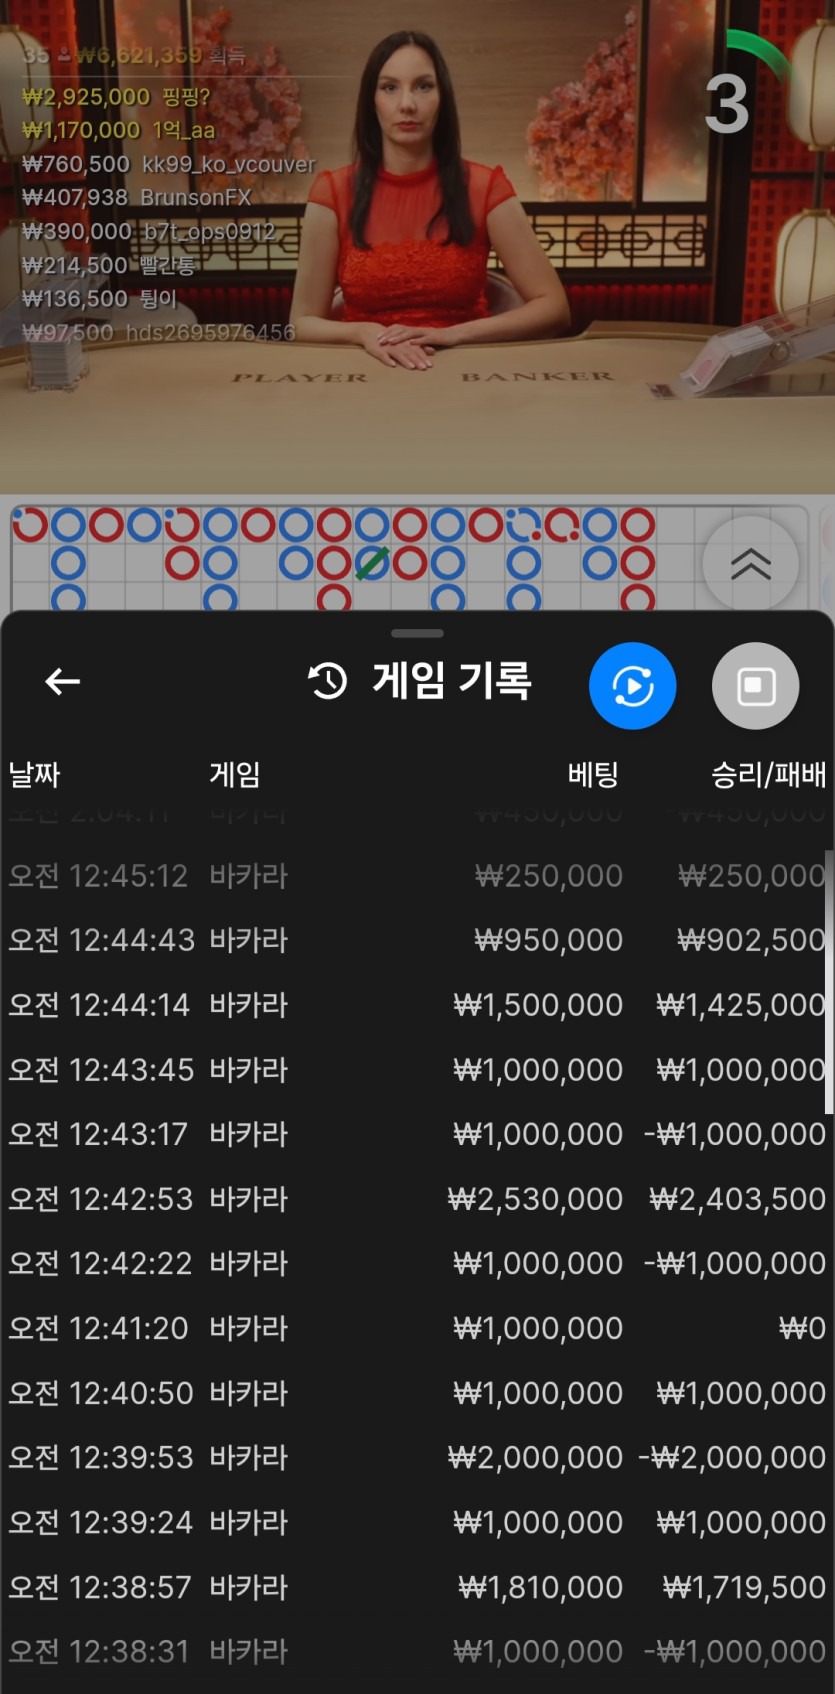
Task: Click the 승리/패배 column header
Action: (x=768, y=774)
